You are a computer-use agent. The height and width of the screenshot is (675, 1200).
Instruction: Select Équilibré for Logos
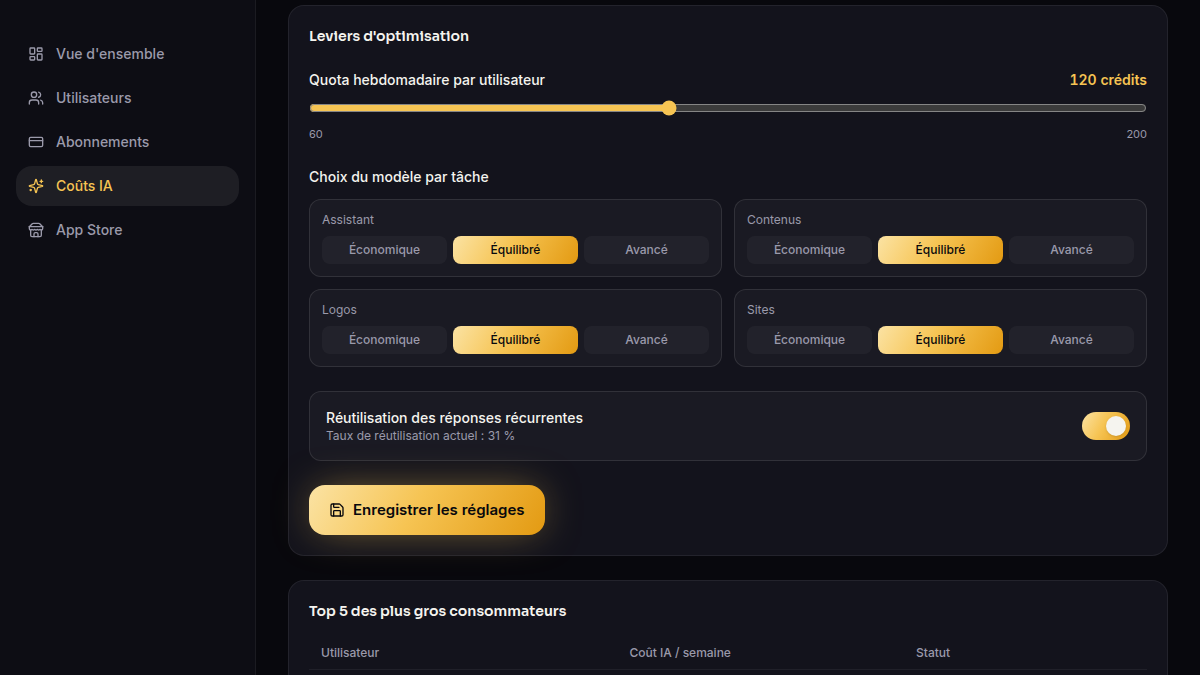click(x=515, y=340)
